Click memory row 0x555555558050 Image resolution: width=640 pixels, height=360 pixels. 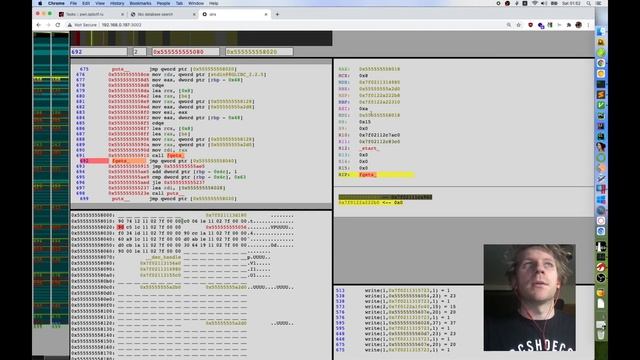[x=182, y=245]
